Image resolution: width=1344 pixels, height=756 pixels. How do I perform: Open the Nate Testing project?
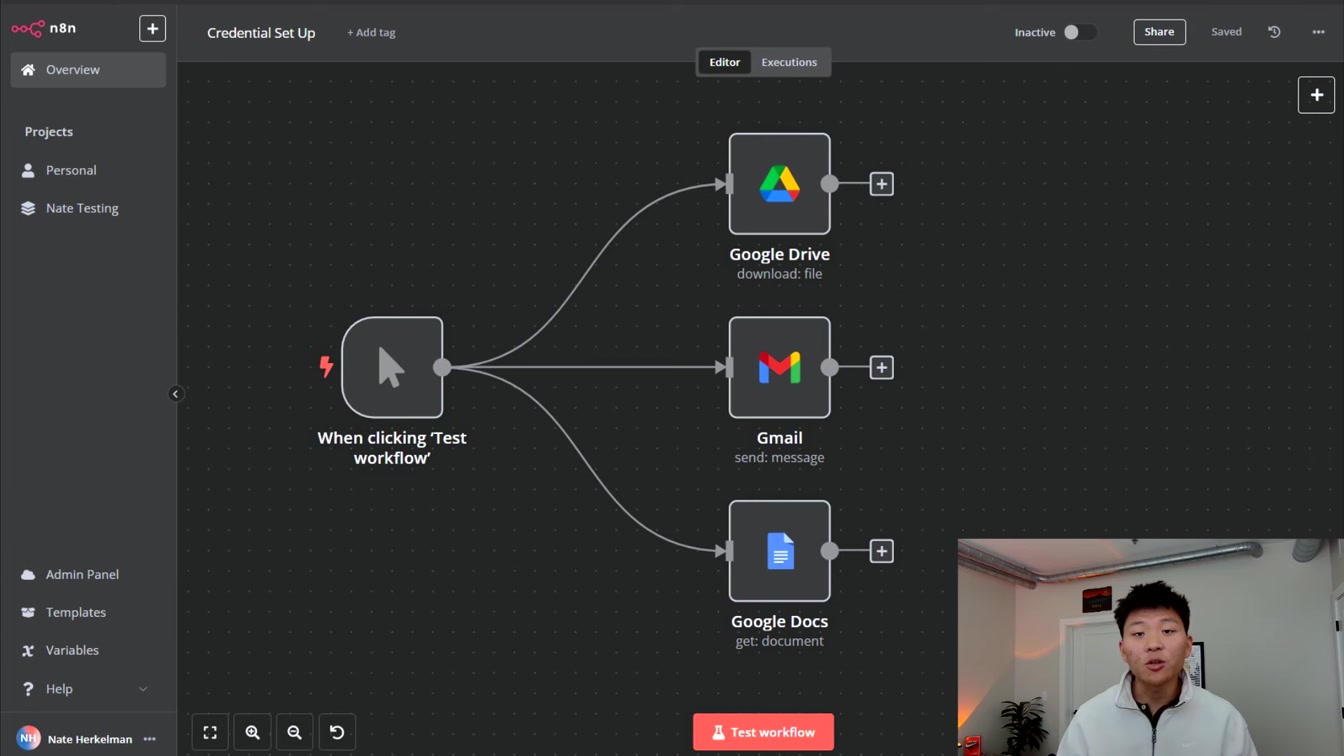point(88,208)
